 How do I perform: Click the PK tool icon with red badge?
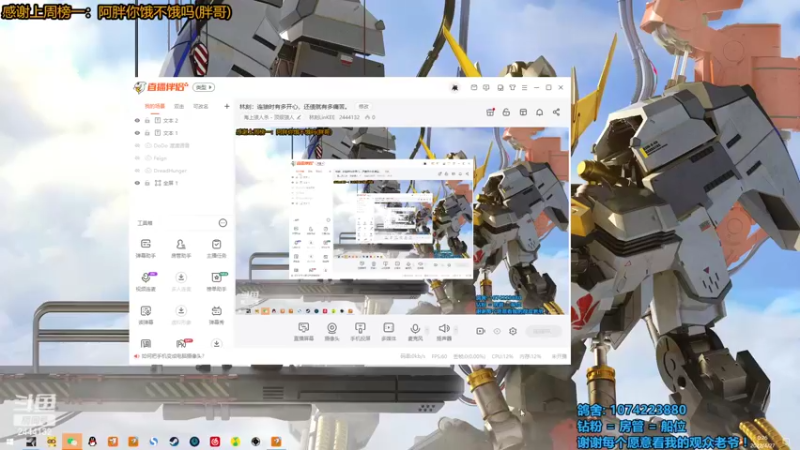(182, 343)
